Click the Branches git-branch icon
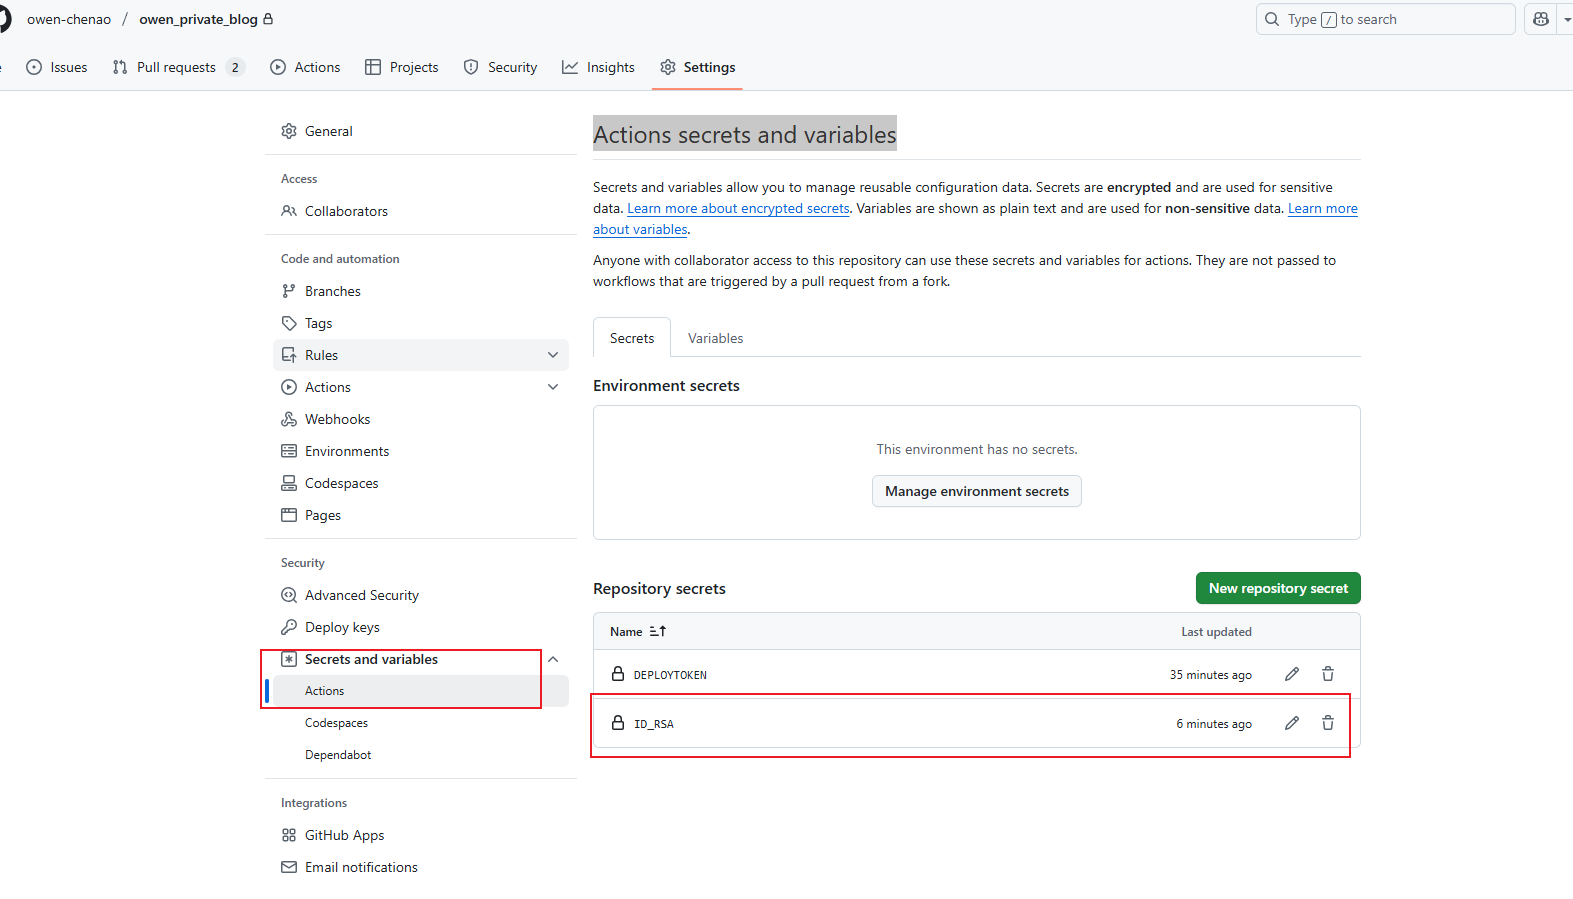 point(289,291)
